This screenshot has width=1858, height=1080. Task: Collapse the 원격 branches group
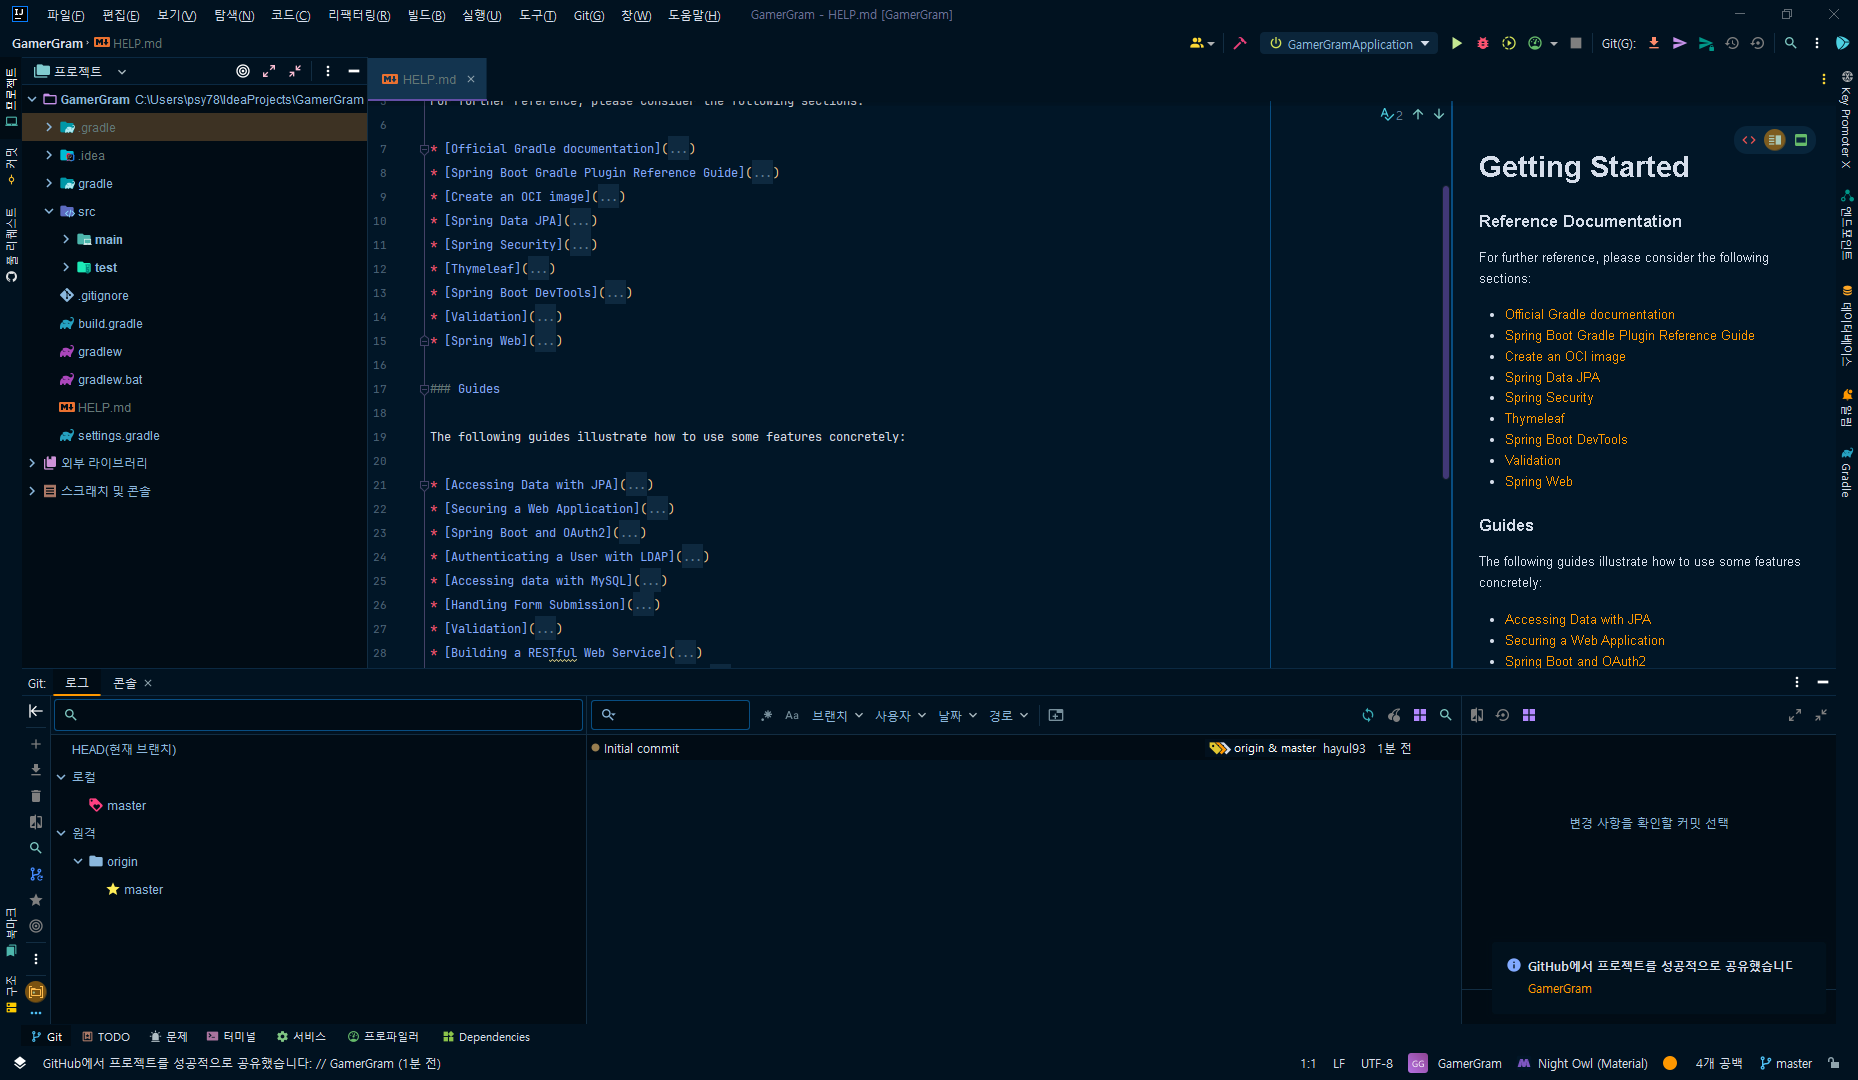tap(61, 833)
